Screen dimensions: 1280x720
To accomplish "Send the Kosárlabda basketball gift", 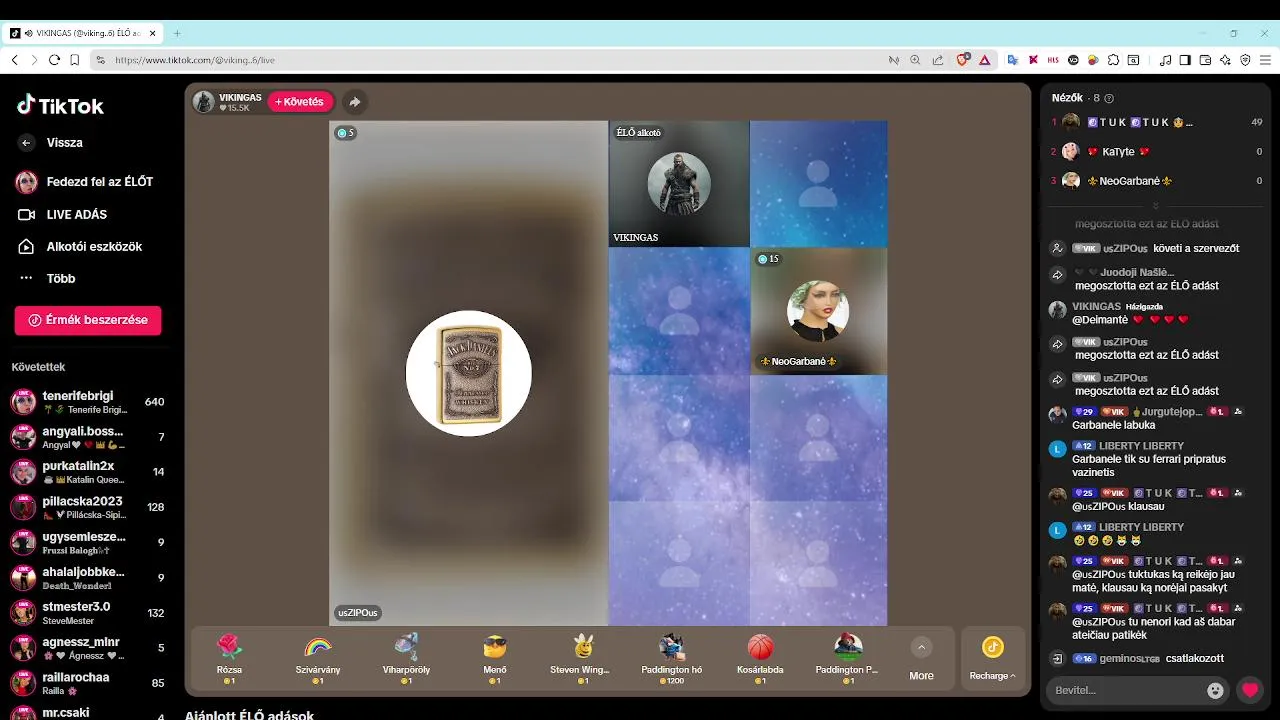I will [760, 658].
